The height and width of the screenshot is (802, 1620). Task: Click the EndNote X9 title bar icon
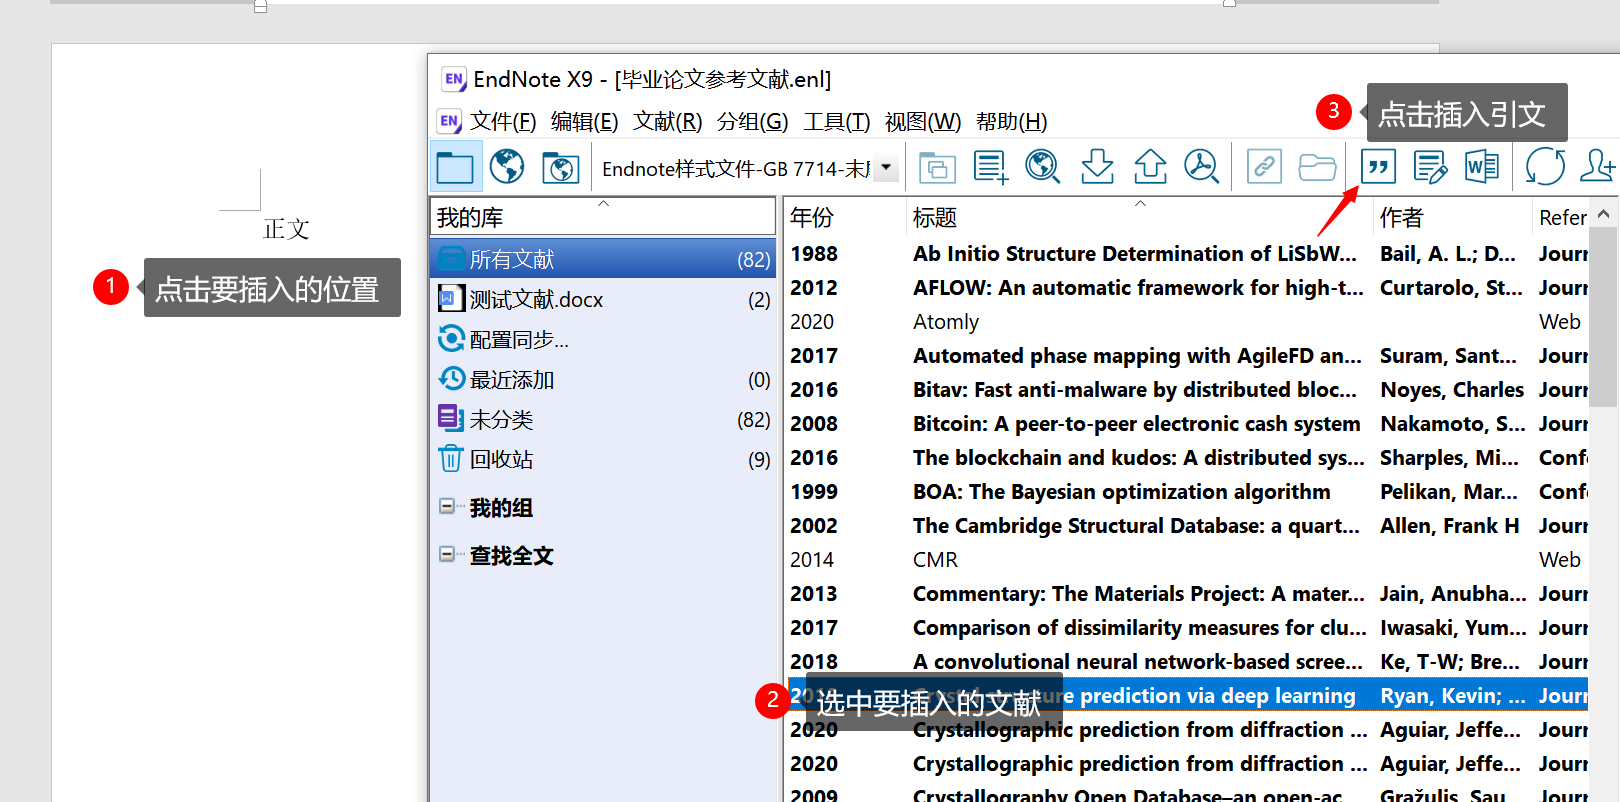pyautogui.click(x=454, y=79)
